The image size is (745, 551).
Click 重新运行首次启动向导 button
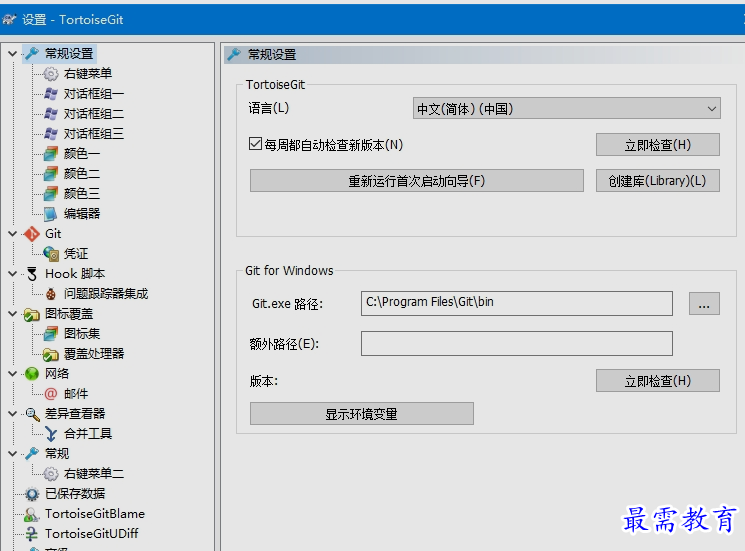click(417, 181)
